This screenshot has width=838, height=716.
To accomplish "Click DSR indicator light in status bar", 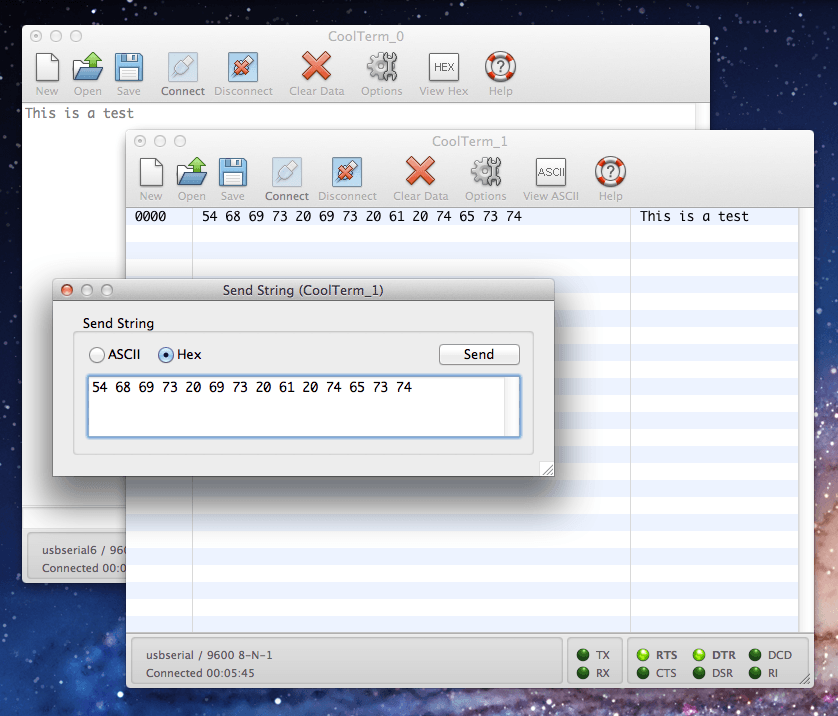I will [699, 673].
